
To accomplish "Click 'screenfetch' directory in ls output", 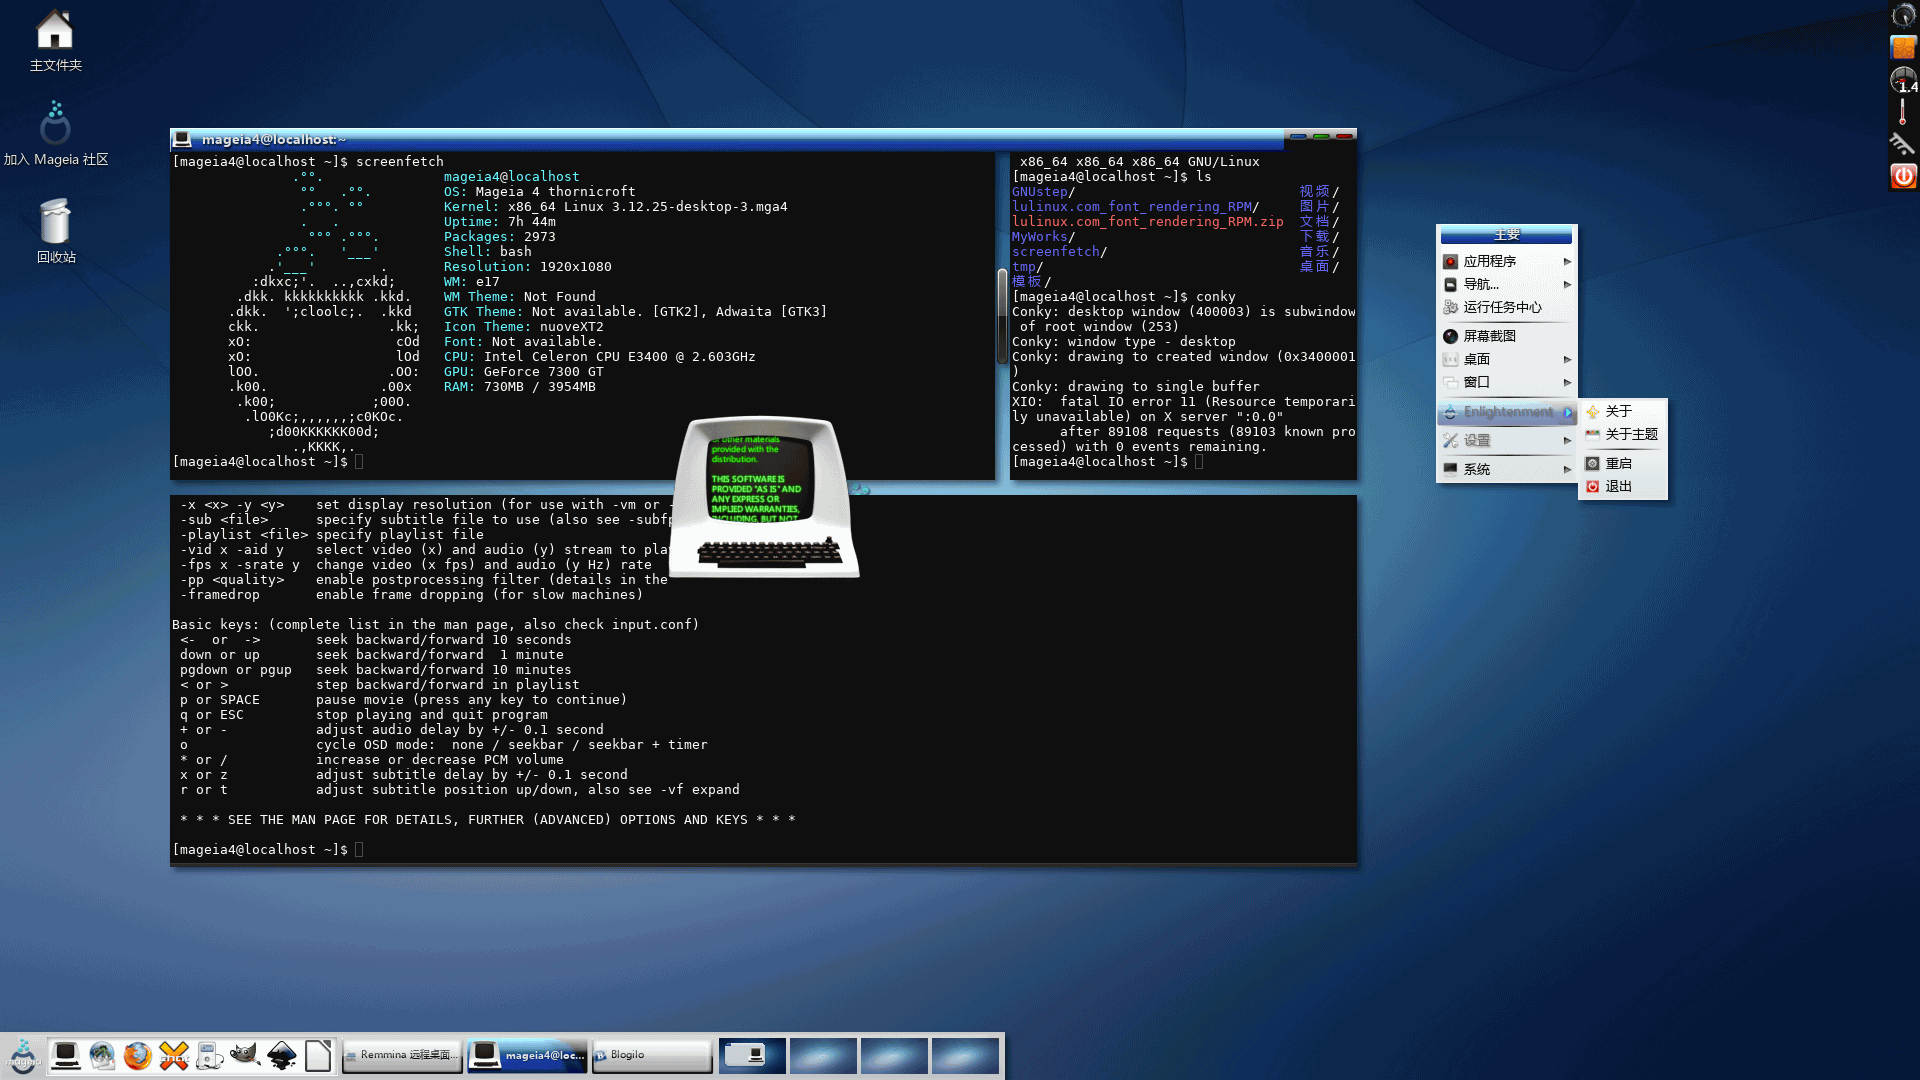I will pyautogui.click(x=1056, y=252).
